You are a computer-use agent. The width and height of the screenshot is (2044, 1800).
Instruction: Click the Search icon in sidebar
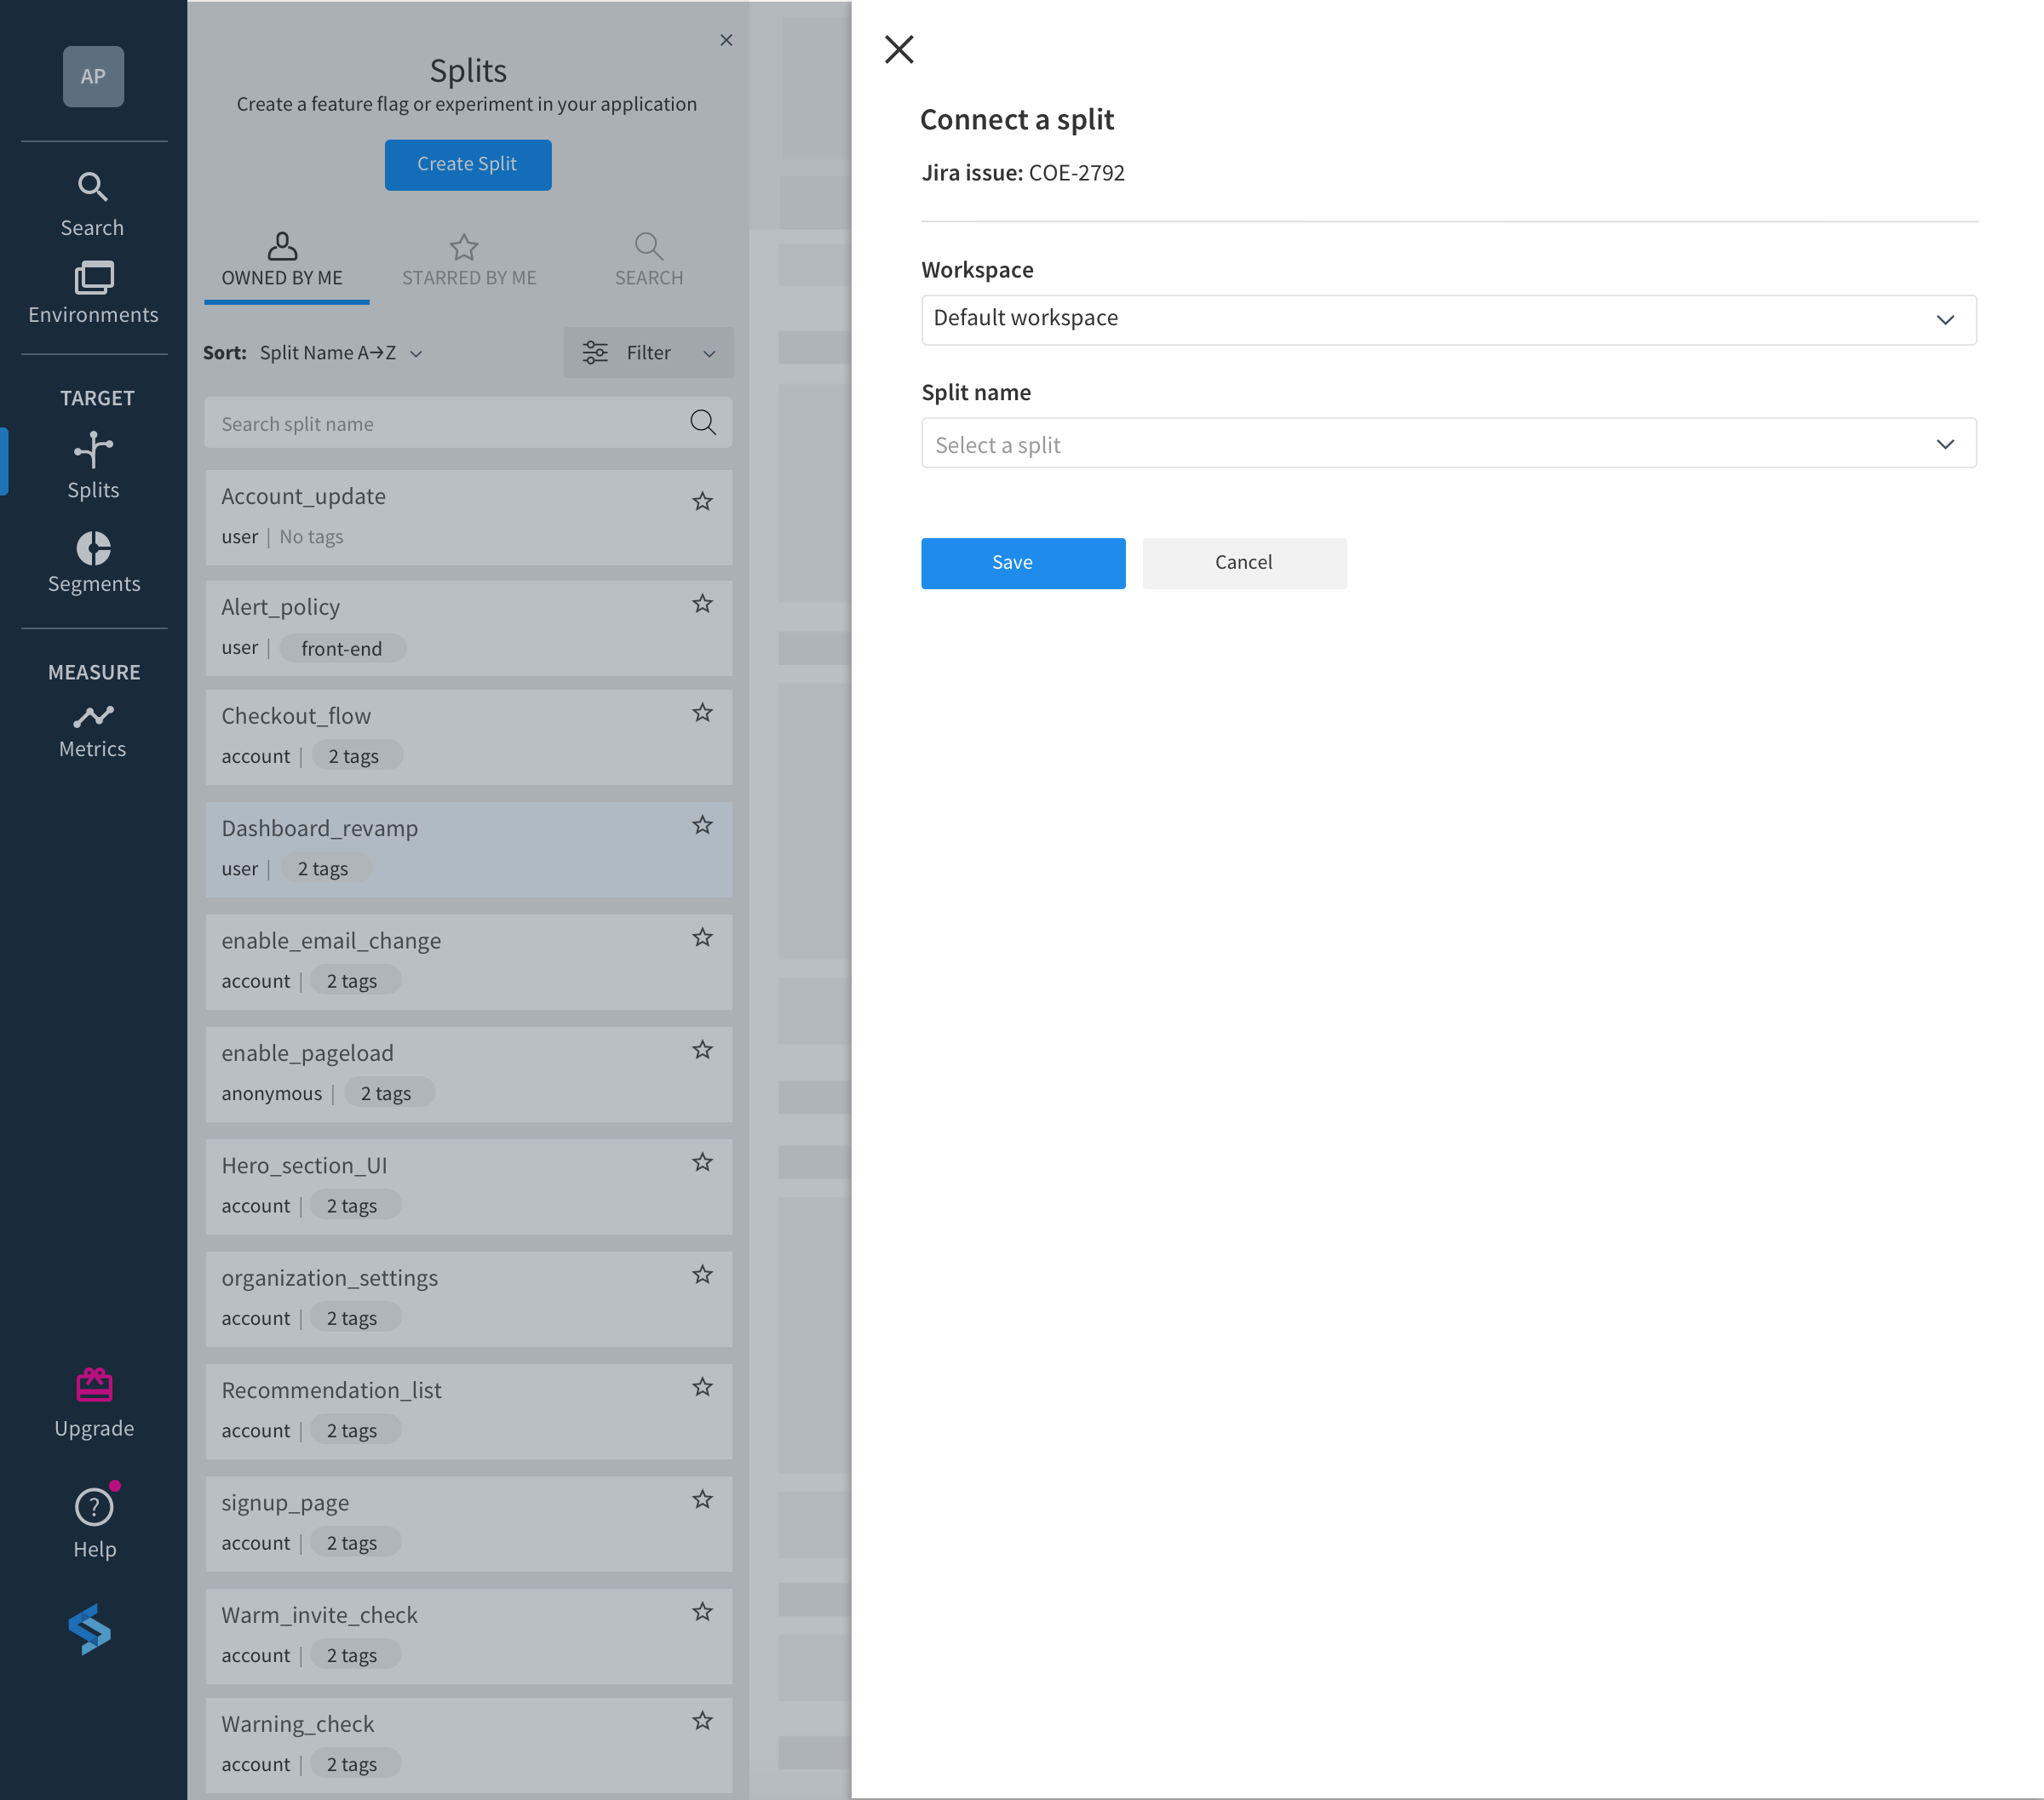(x=92, y=186)
